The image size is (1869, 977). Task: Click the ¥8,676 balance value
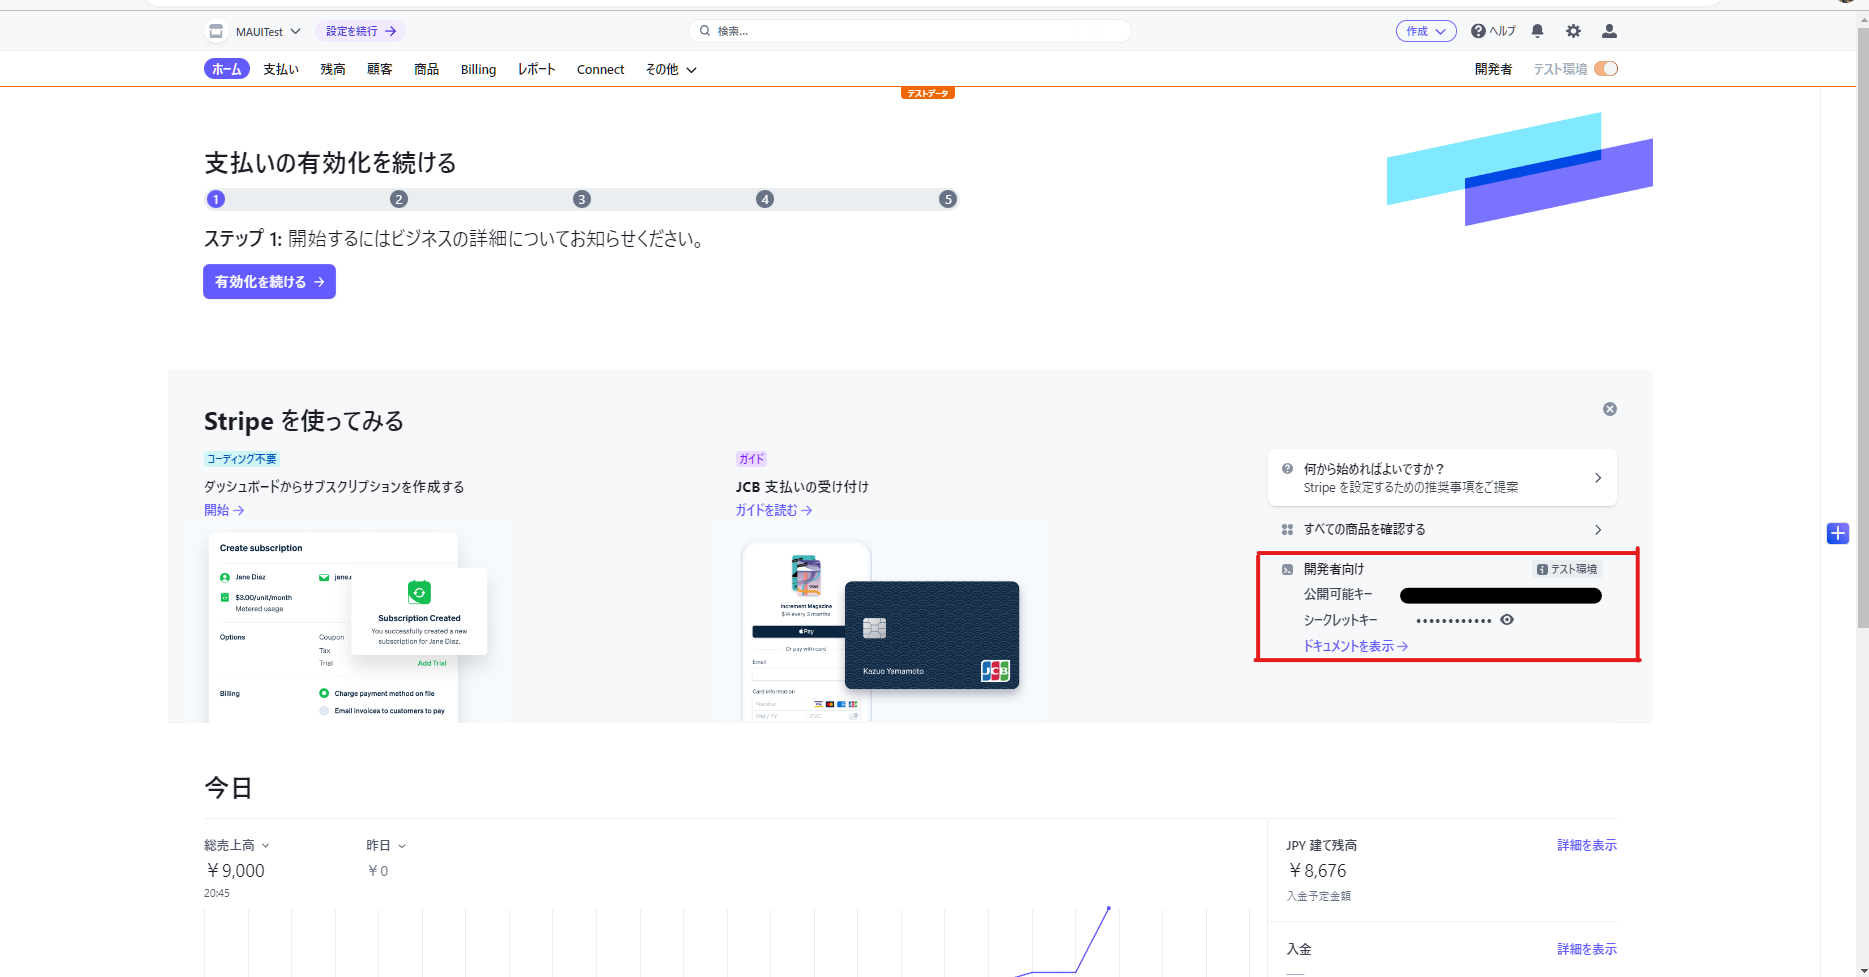1317,871
